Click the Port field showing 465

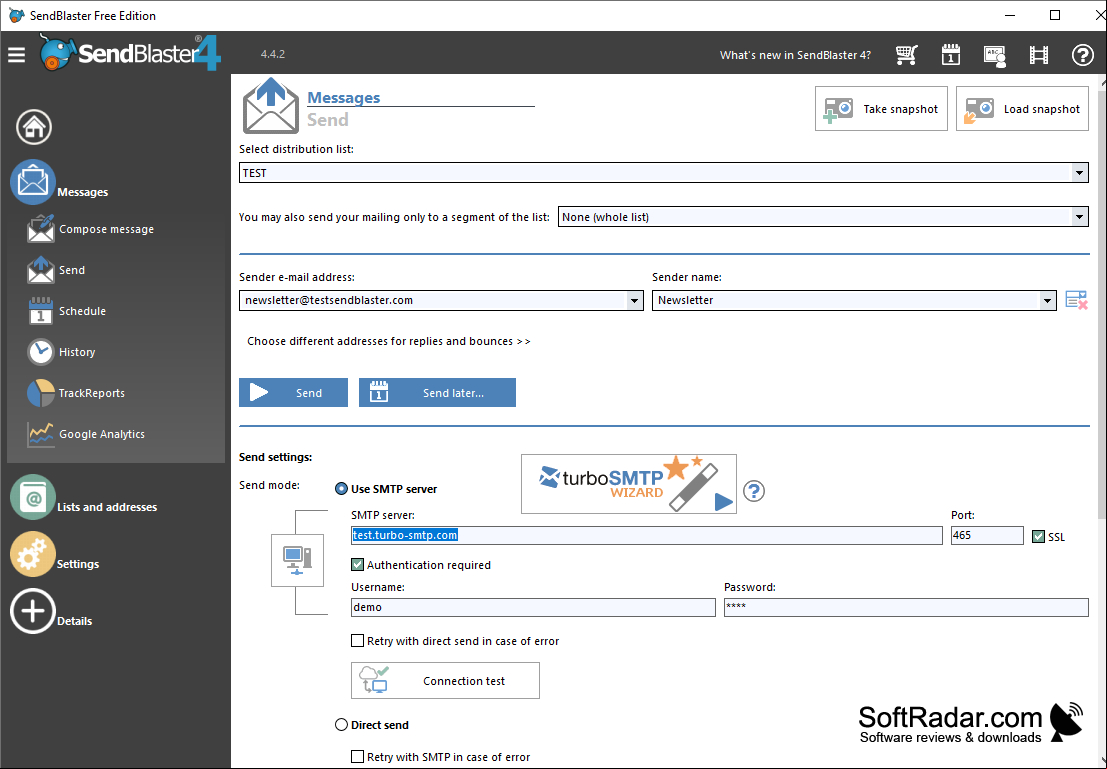coord(987,535)
